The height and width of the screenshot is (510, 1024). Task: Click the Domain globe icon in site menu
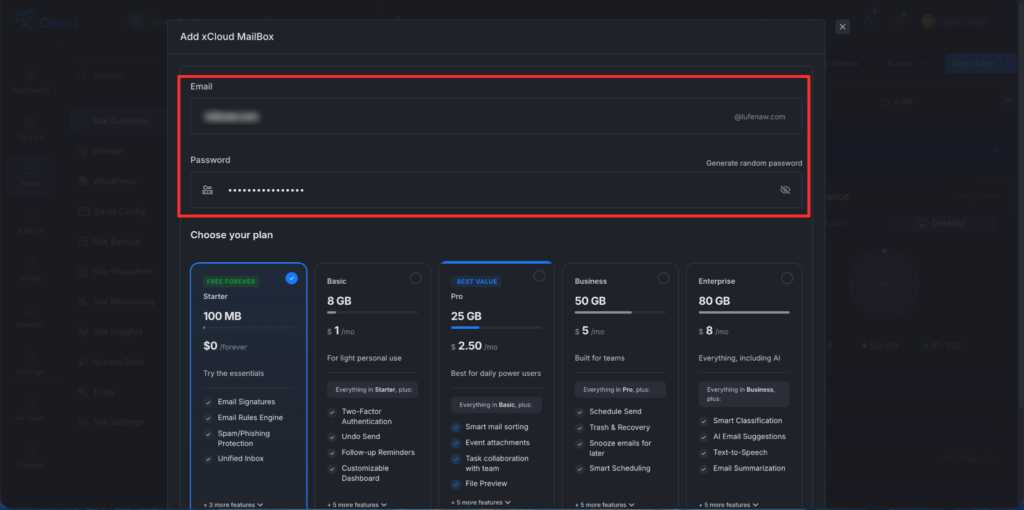point(83,151)
